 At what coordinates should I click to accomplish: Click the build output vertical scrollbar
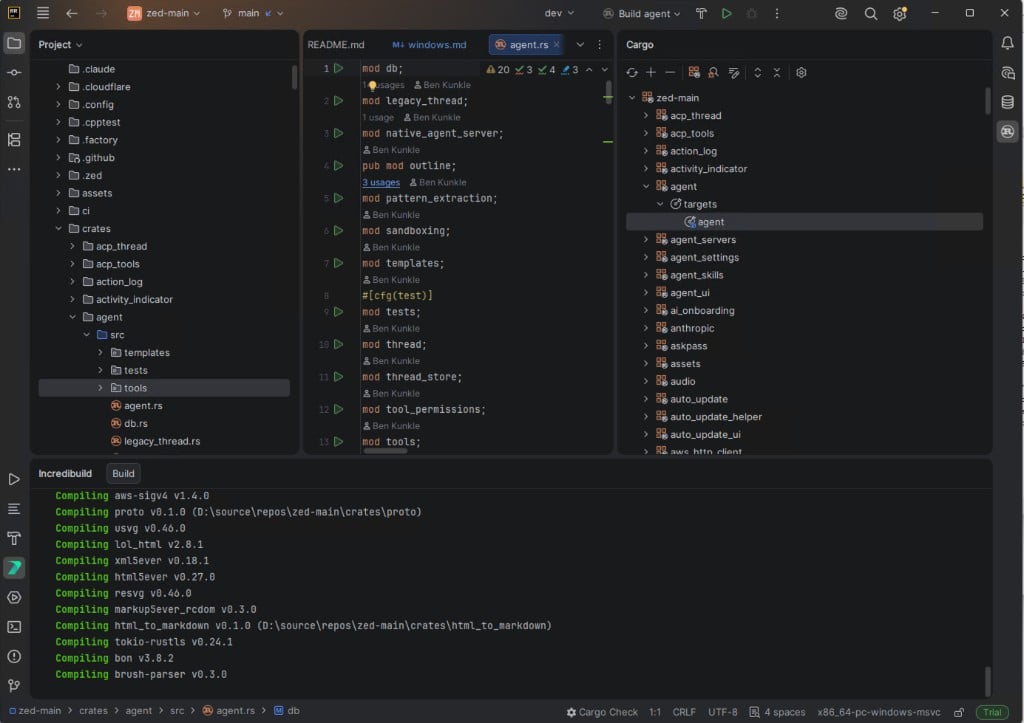[987, 682]
